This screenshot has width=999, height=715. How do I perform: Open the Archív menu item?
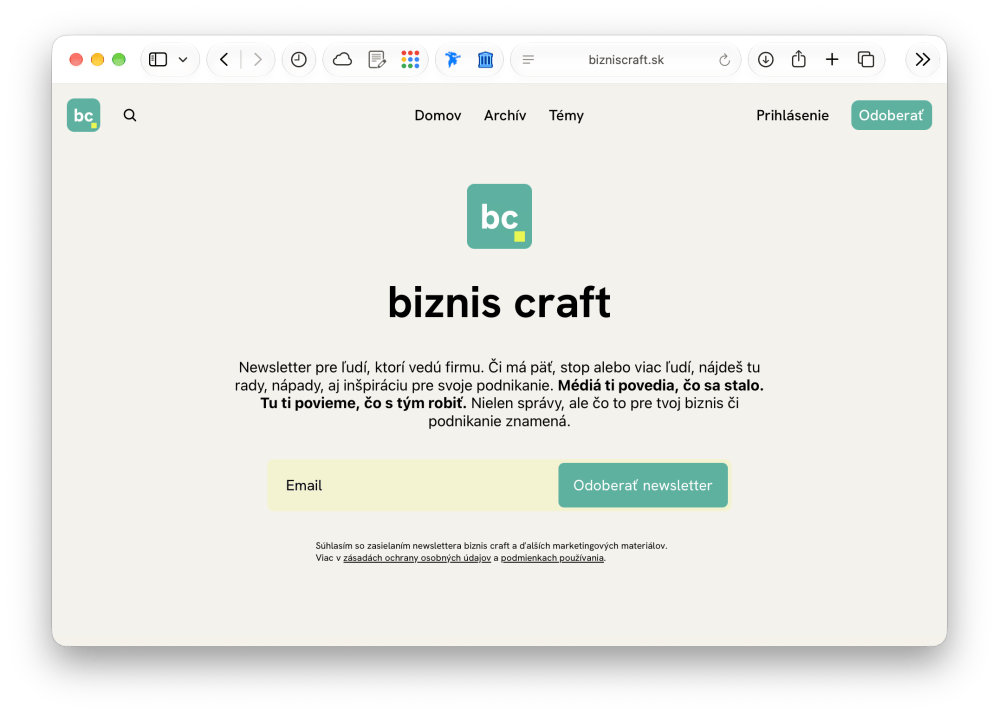[x=505, y=115]
